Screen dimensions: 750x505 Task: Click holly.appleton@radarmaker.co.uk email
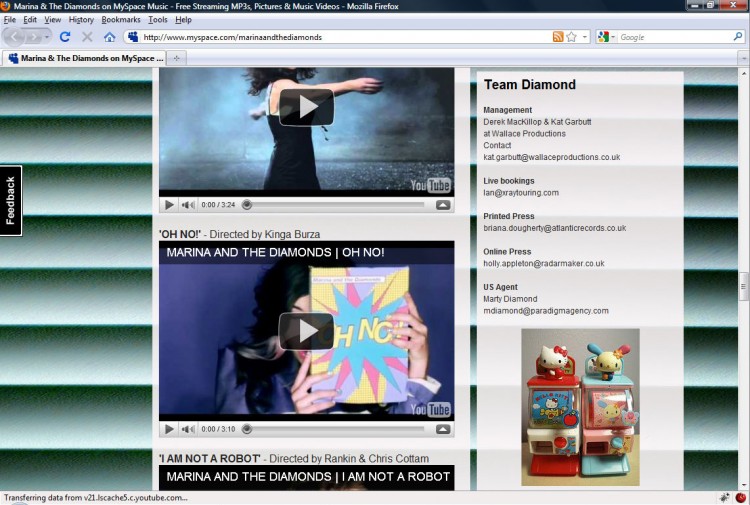544,263
